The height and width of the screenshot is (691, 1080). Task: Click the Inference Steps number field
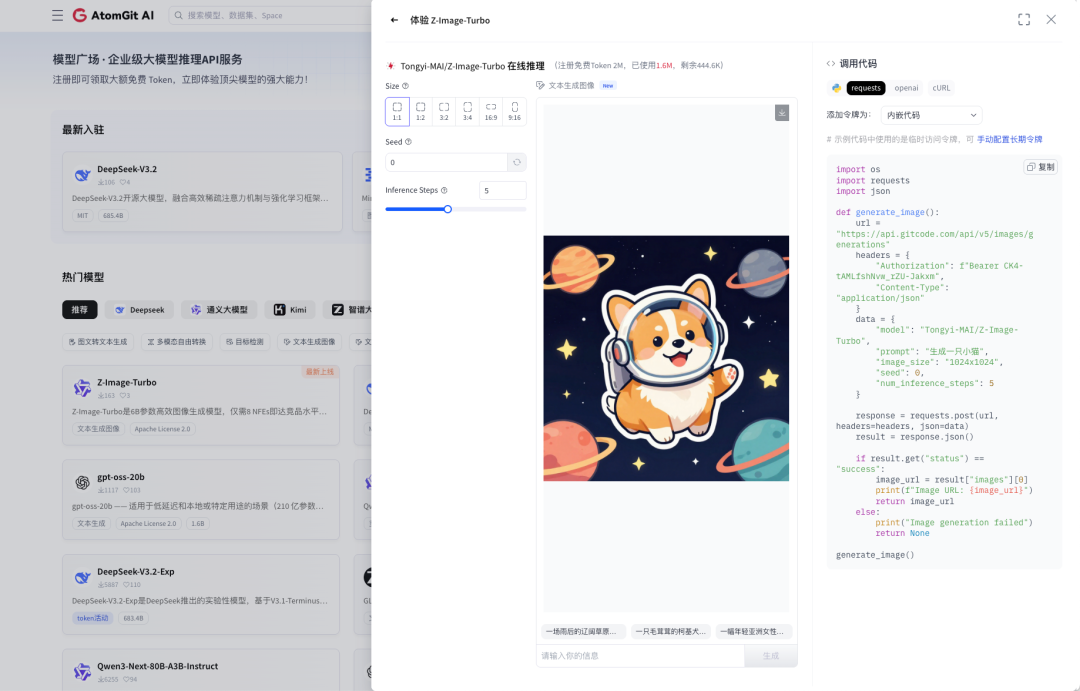tap(502, 191)
